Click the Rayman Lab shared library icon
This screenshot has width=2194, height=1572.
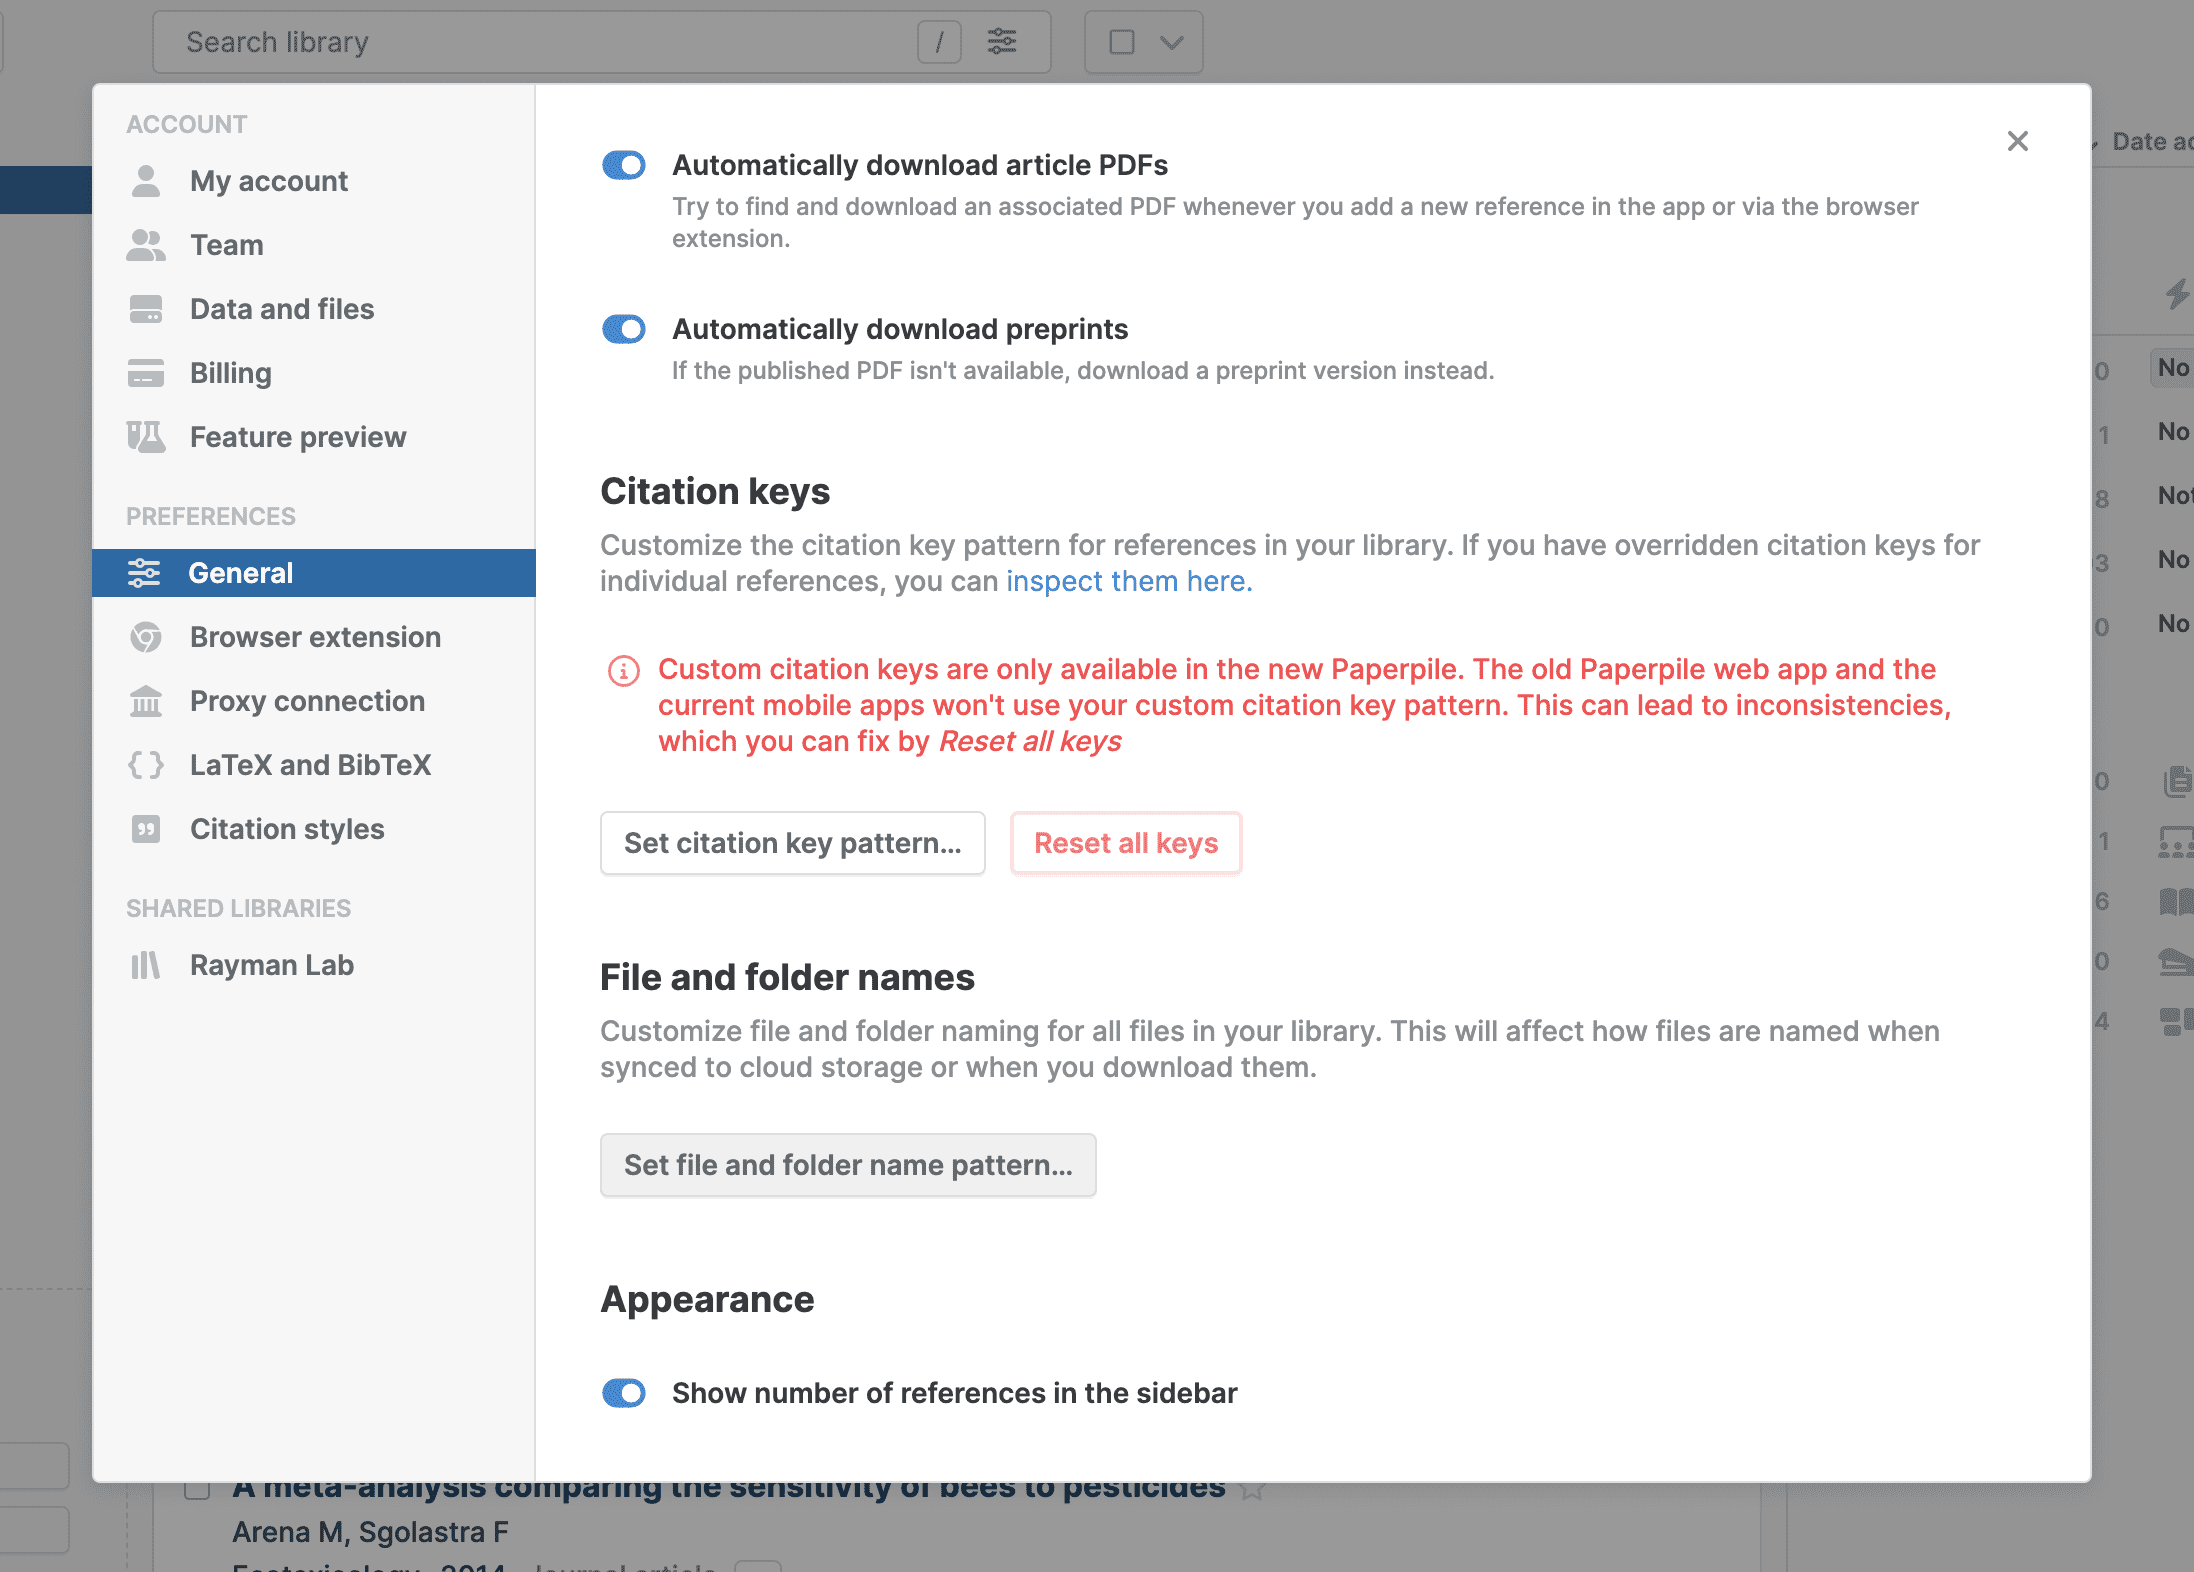click(x=146, y=965)
